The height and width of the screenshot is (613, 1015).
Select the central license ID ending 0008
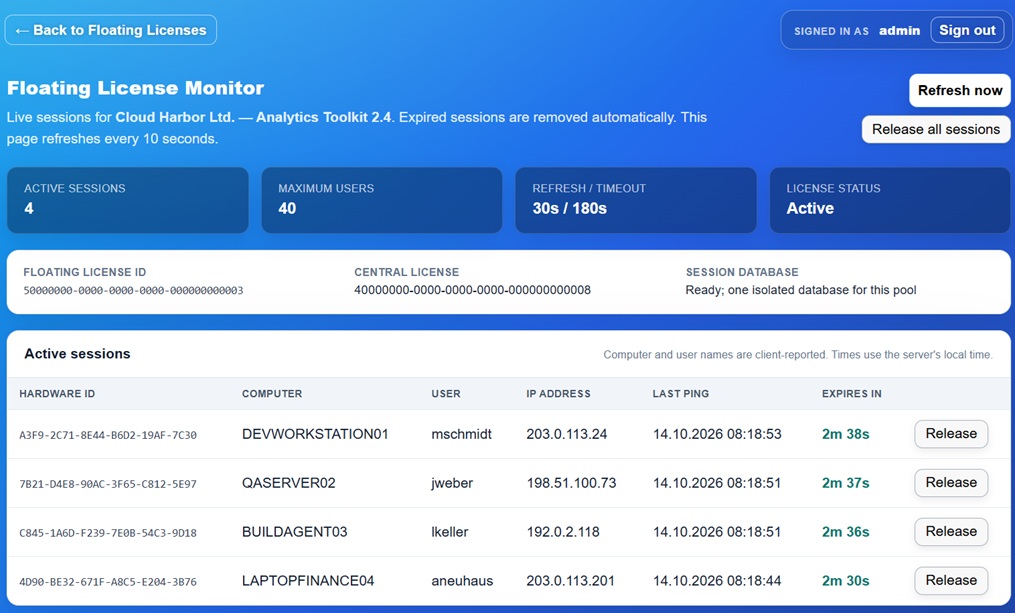[x=473, y=290]
